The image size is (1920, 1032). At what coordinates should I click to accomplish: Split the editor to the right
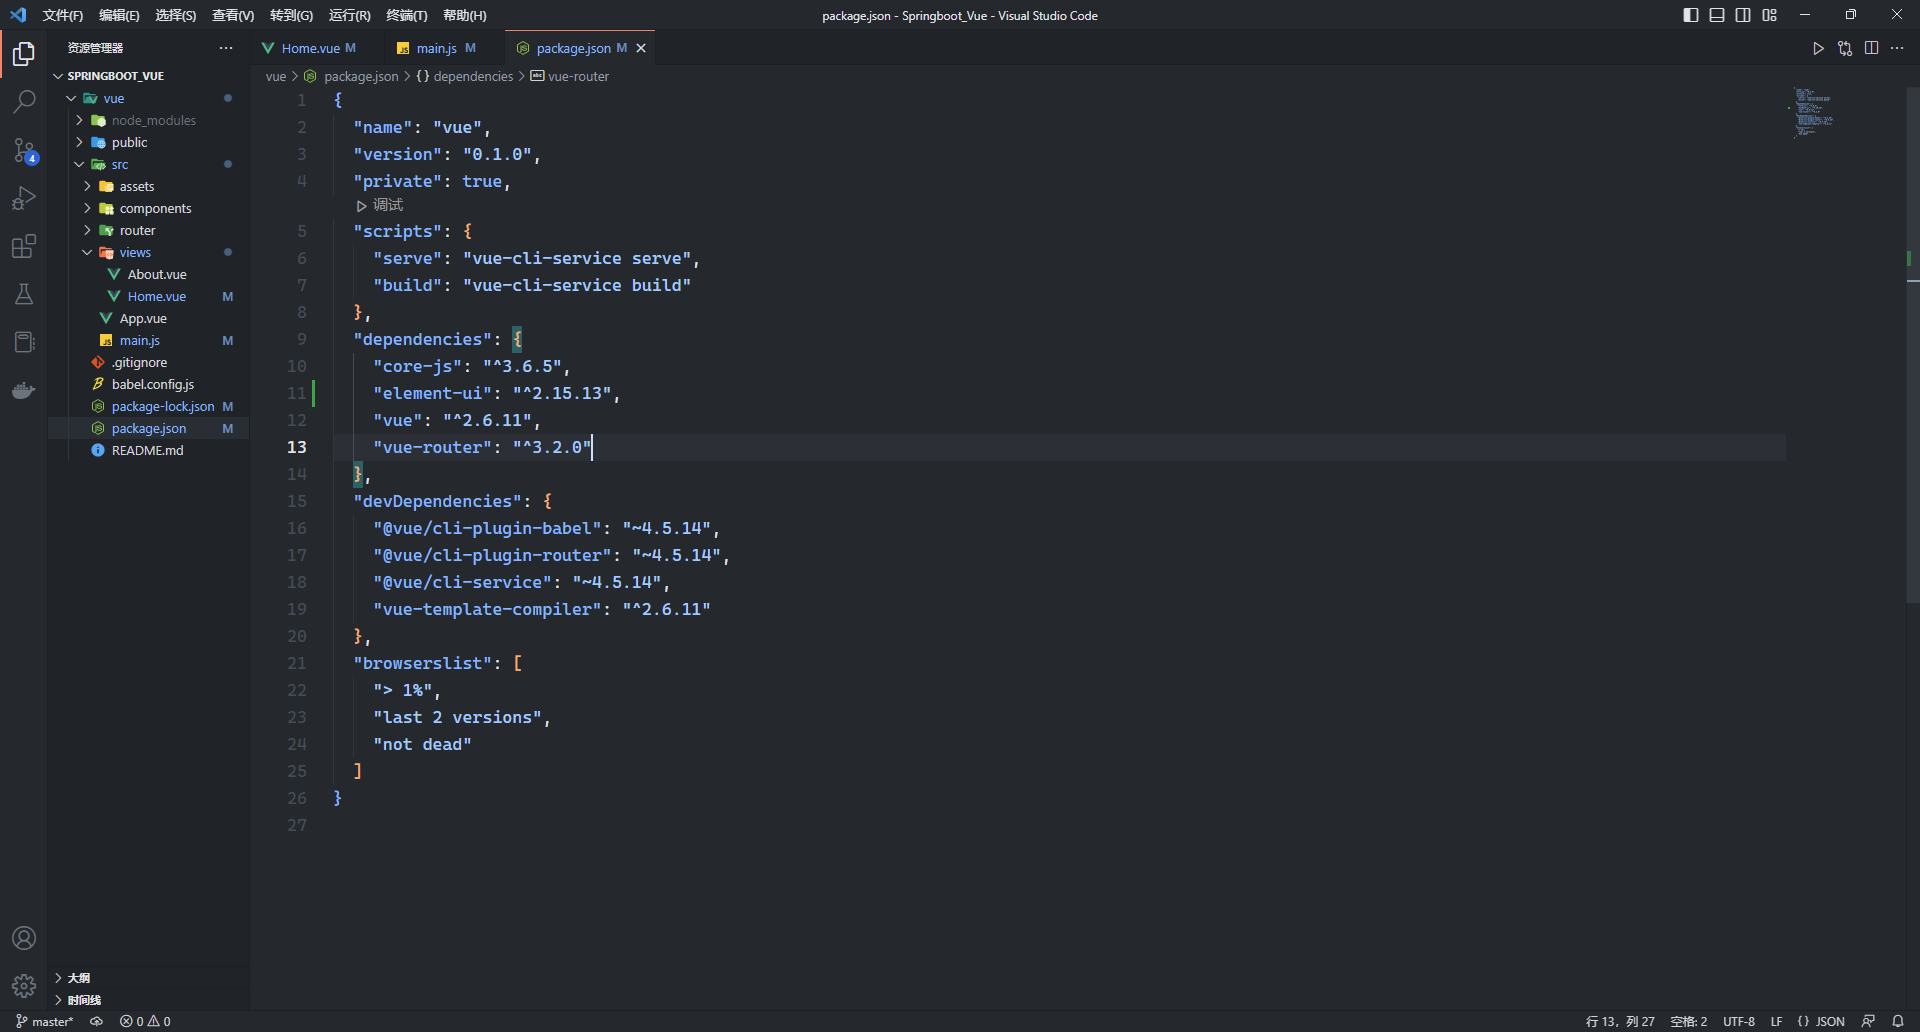pyautogui.click(x=1871, y=48)
